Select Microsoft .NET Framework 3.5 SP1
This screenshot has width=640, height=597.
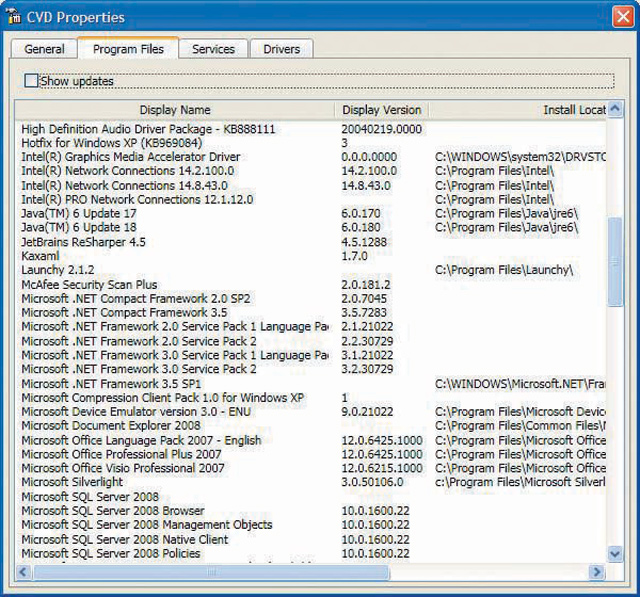[x=111, y=384]
